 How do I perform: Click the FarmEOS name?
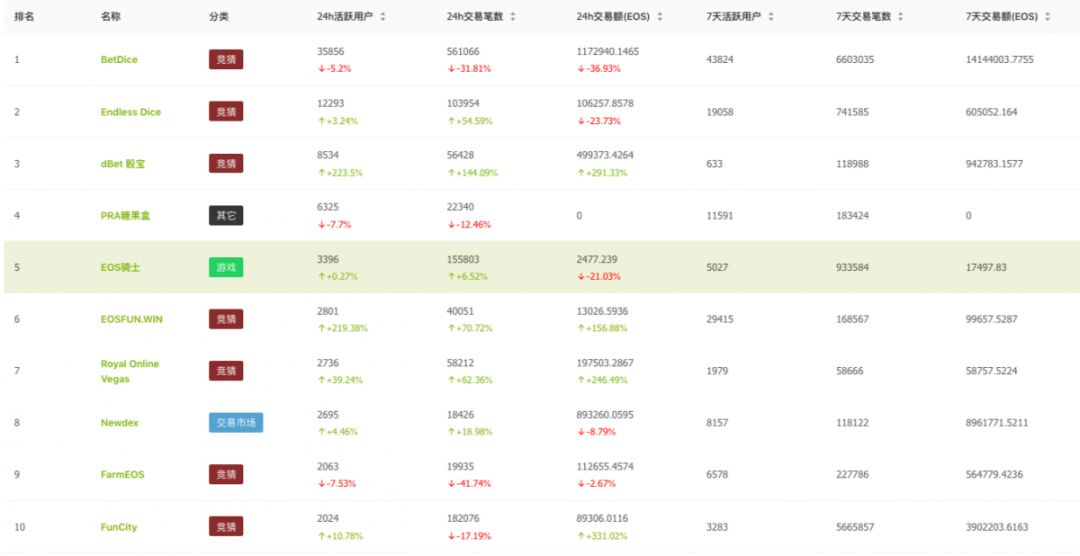click(x=122, y=475)
